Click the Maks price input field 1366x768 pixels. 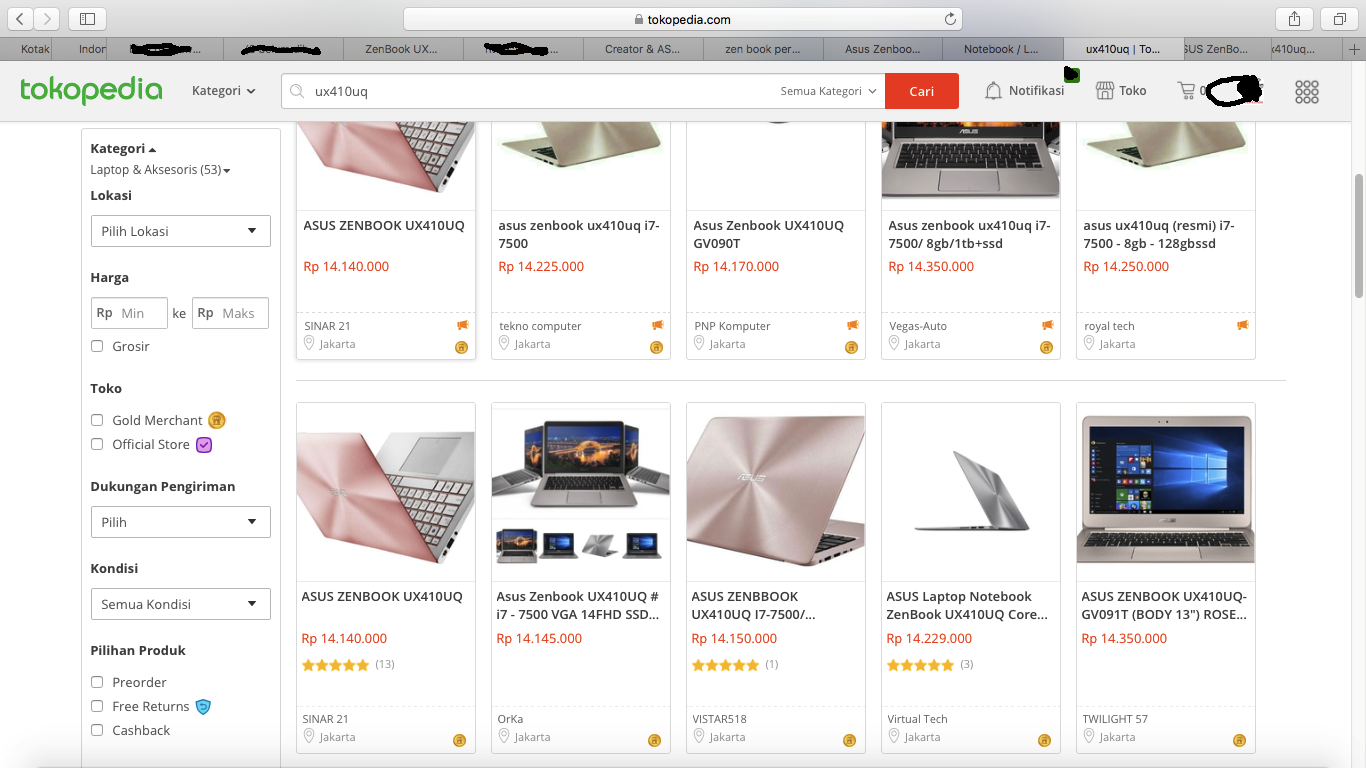(x=231, y=313)
